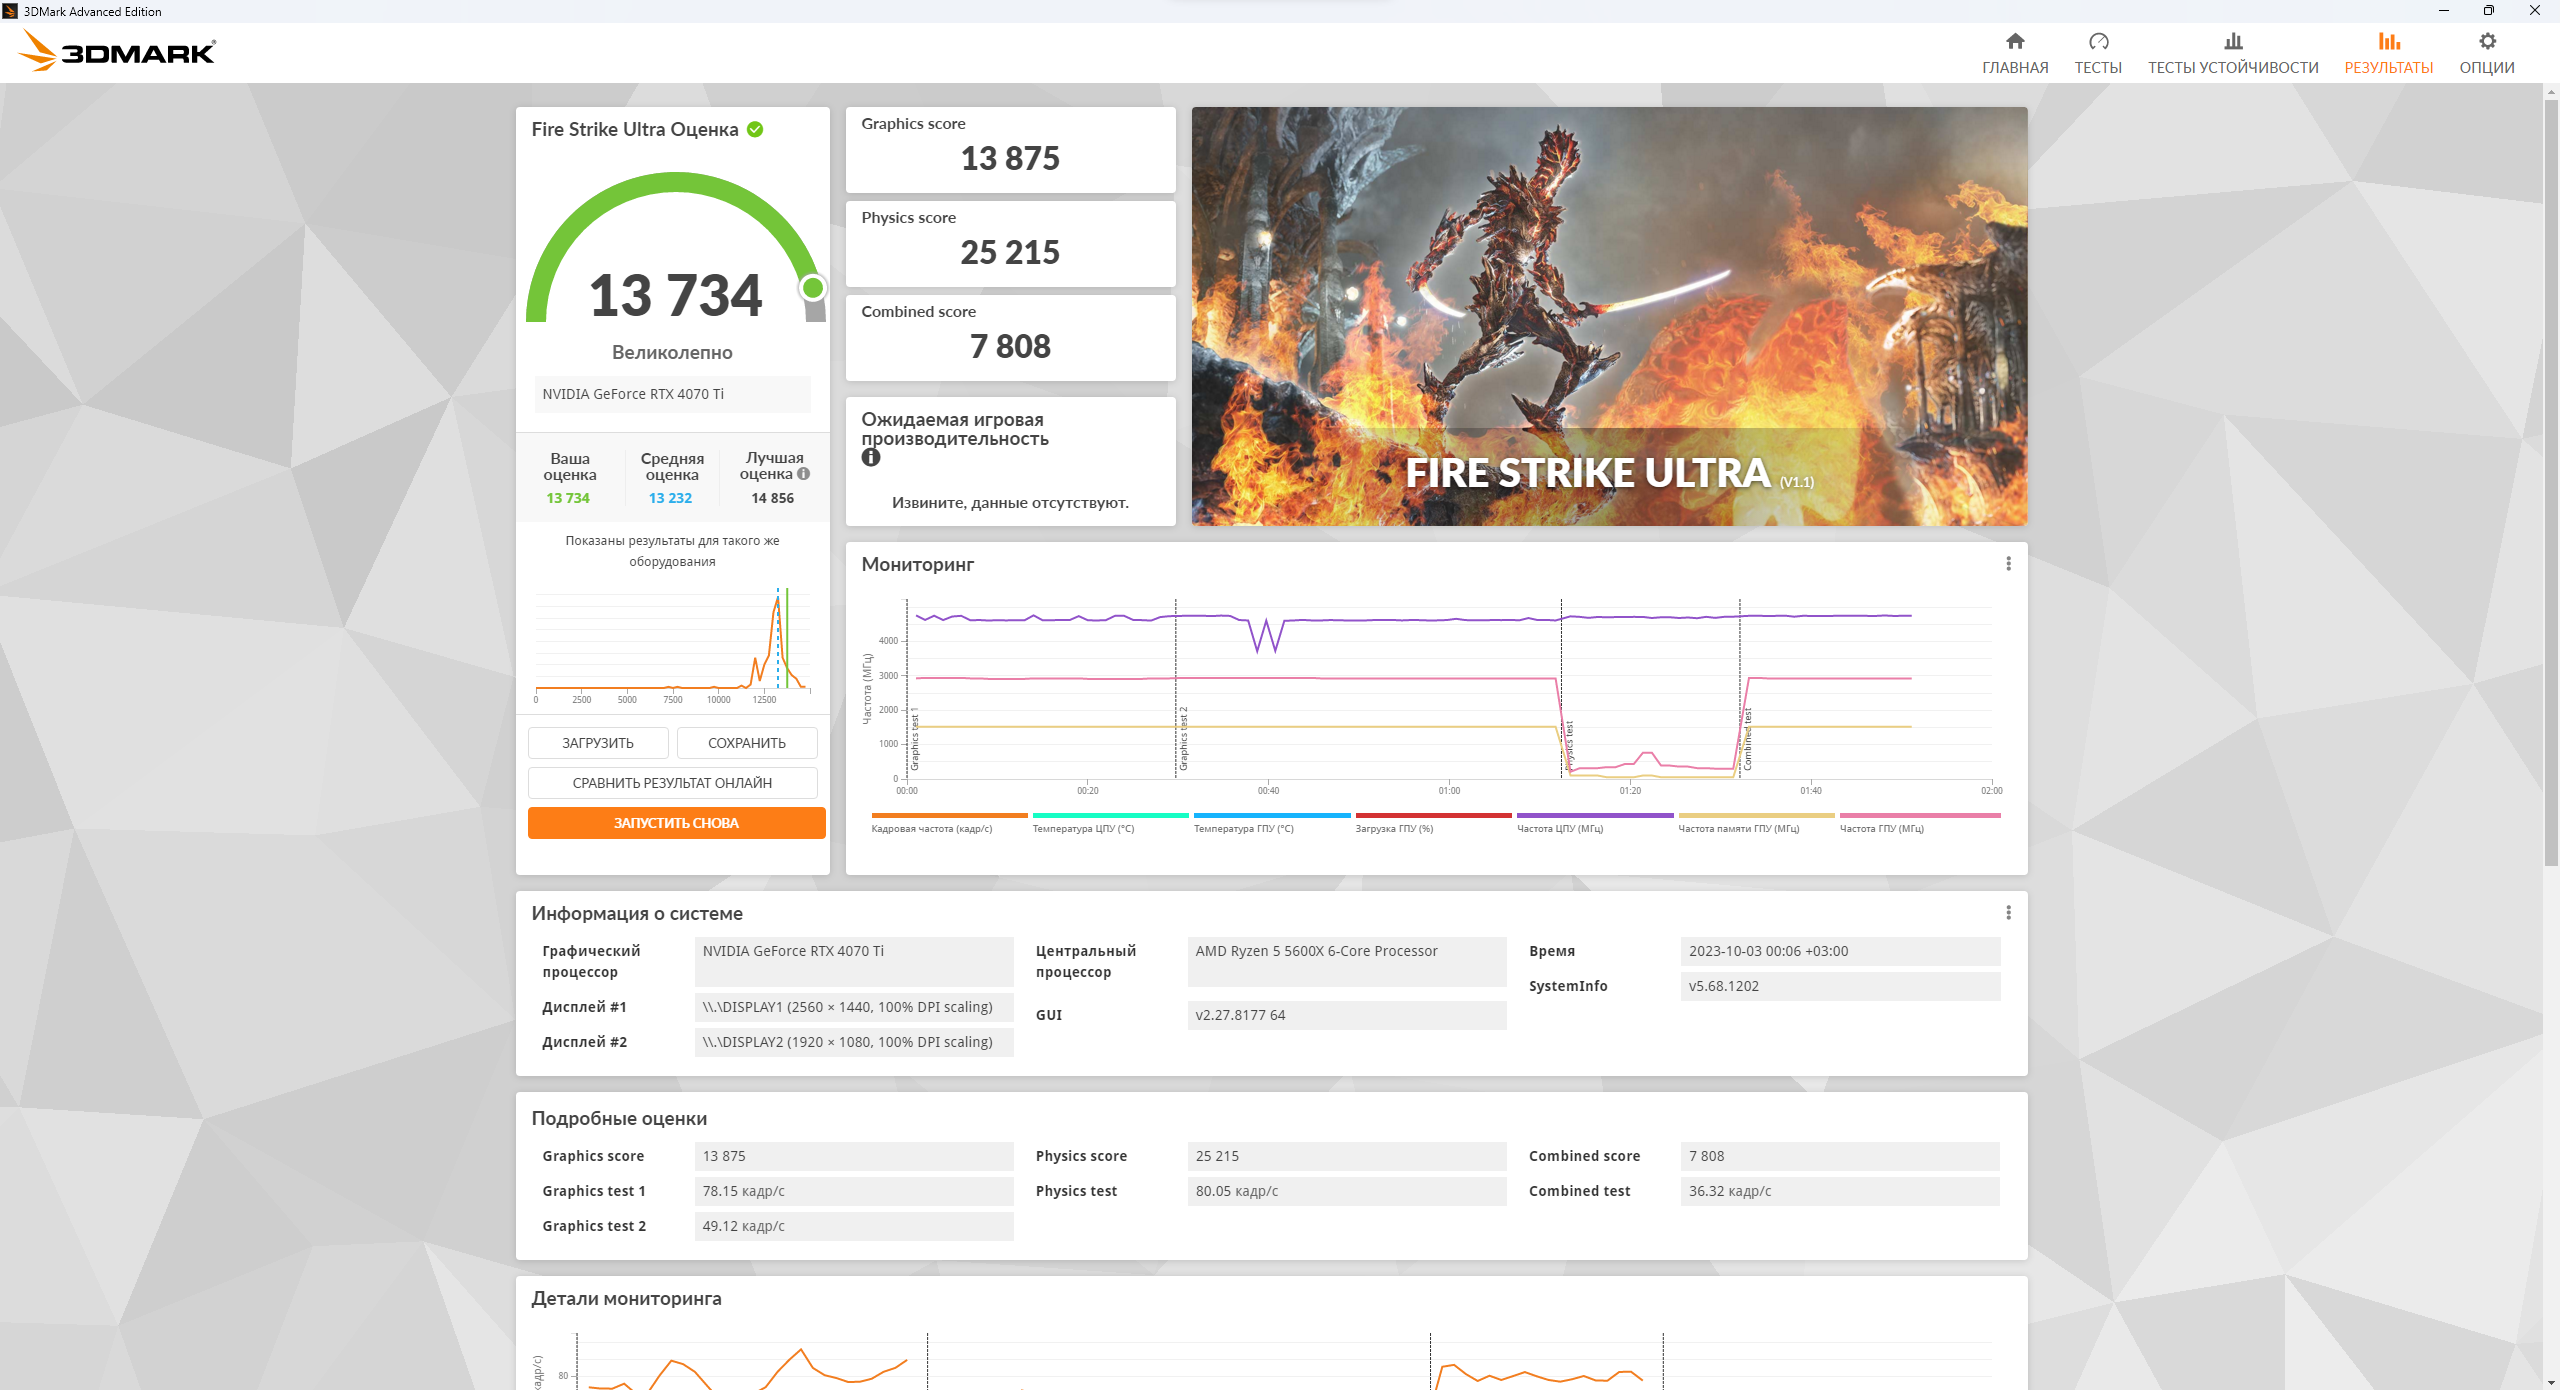
Task: Open ТЕСТЫ УСТОЙЧИВОСТИ chart icon
Action: [2232, 41]
